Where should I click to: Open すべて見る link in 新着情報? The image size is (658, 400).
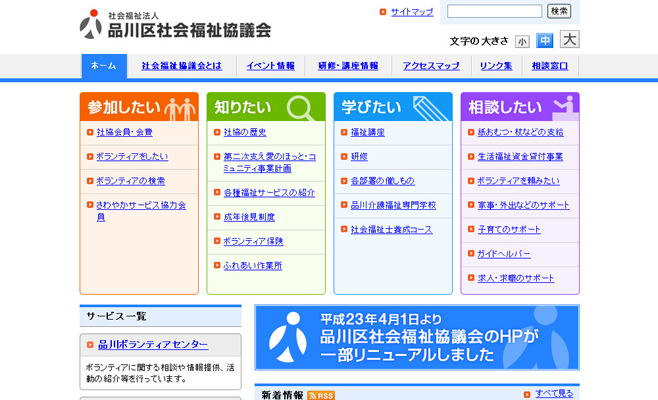tap(554, 394)
